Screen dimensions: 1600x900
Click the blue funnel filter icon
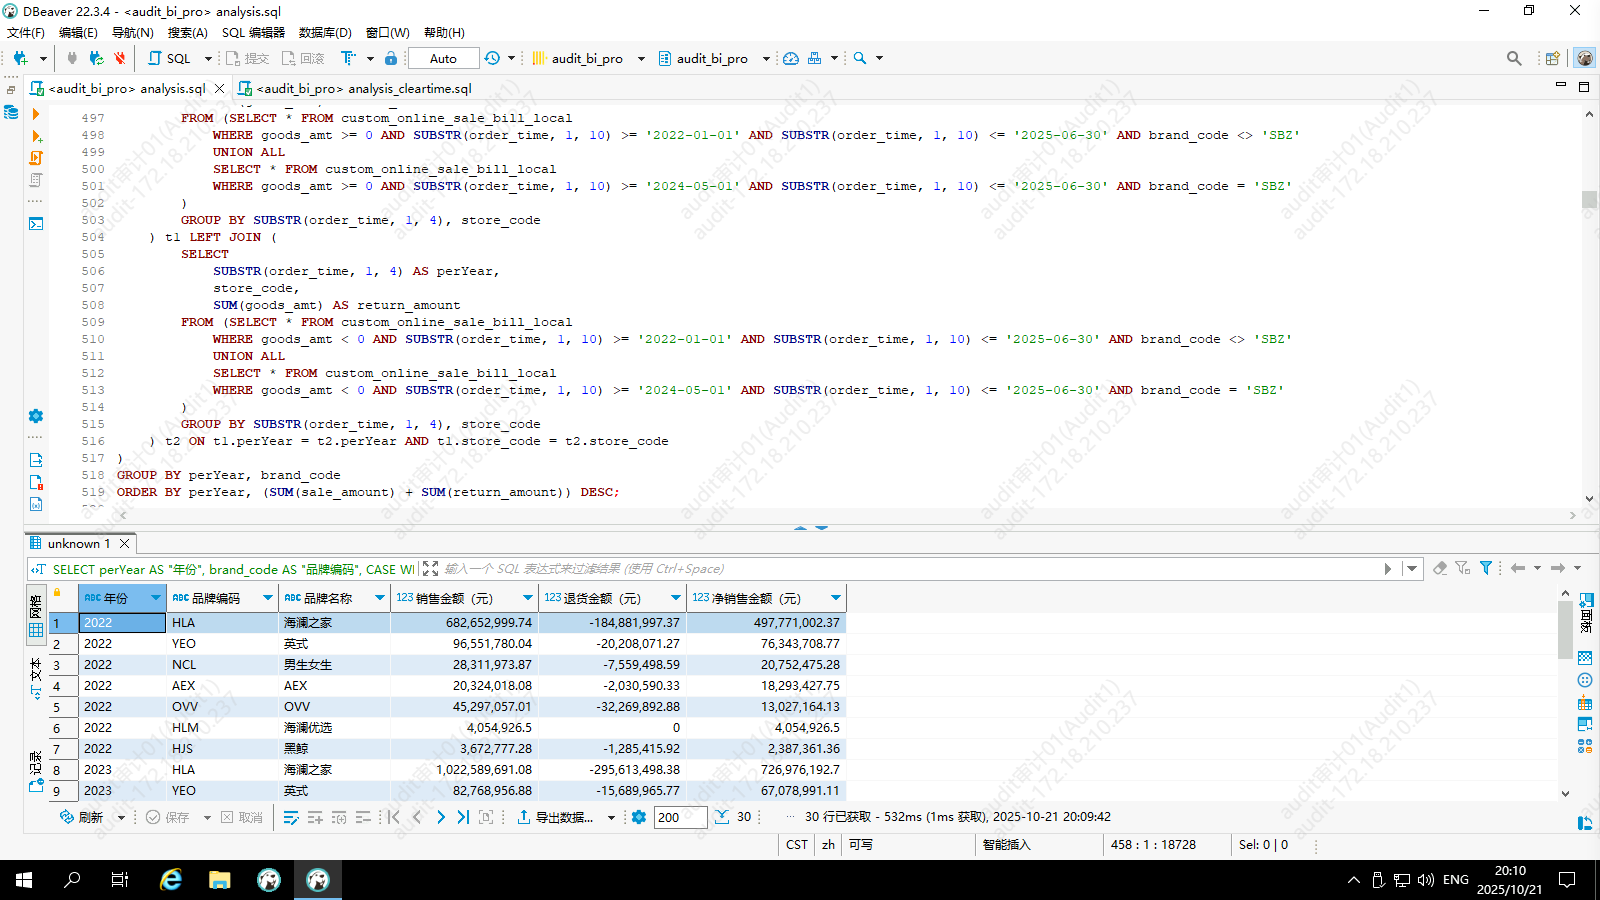[x=1486, y=568]
